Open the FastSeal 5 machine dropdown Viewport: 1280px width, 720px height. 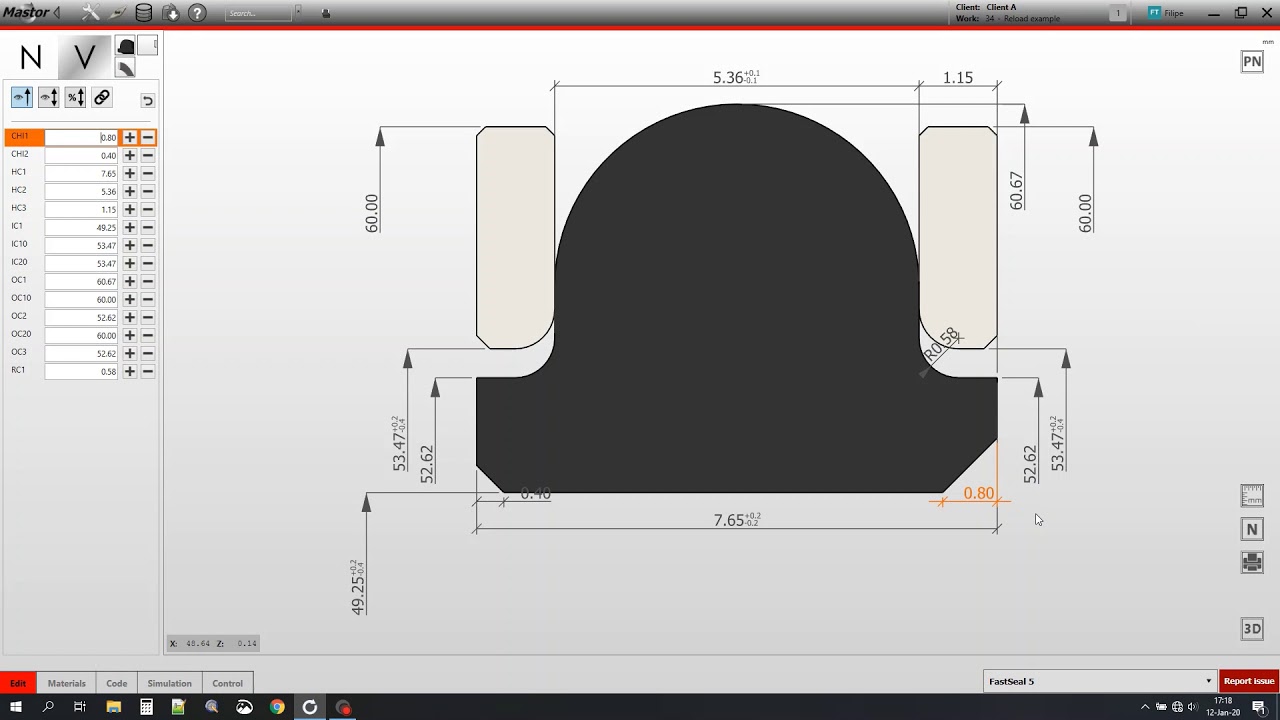1100,681
